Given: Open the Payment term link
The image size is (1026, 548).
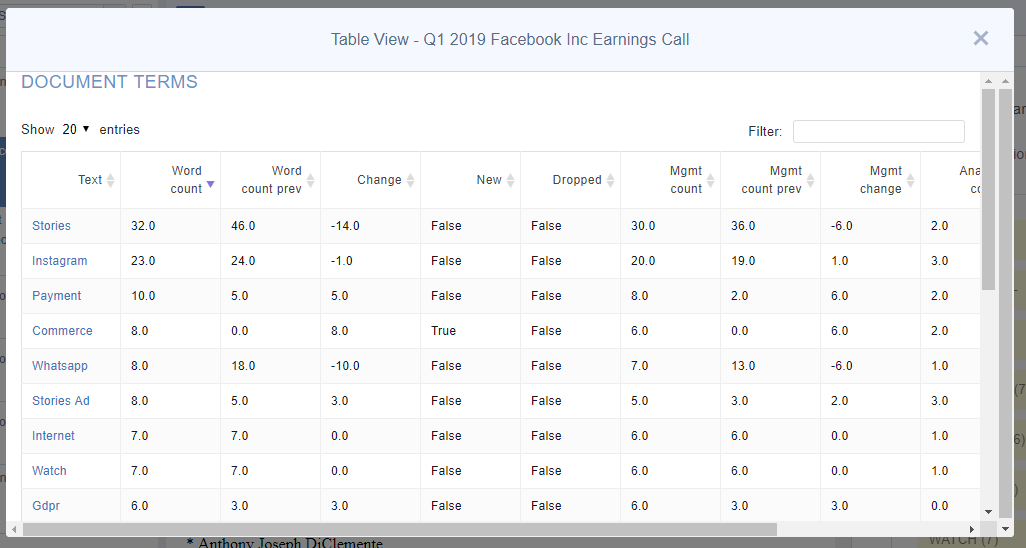Looking at the screenshot, I should tap(56, 296).
